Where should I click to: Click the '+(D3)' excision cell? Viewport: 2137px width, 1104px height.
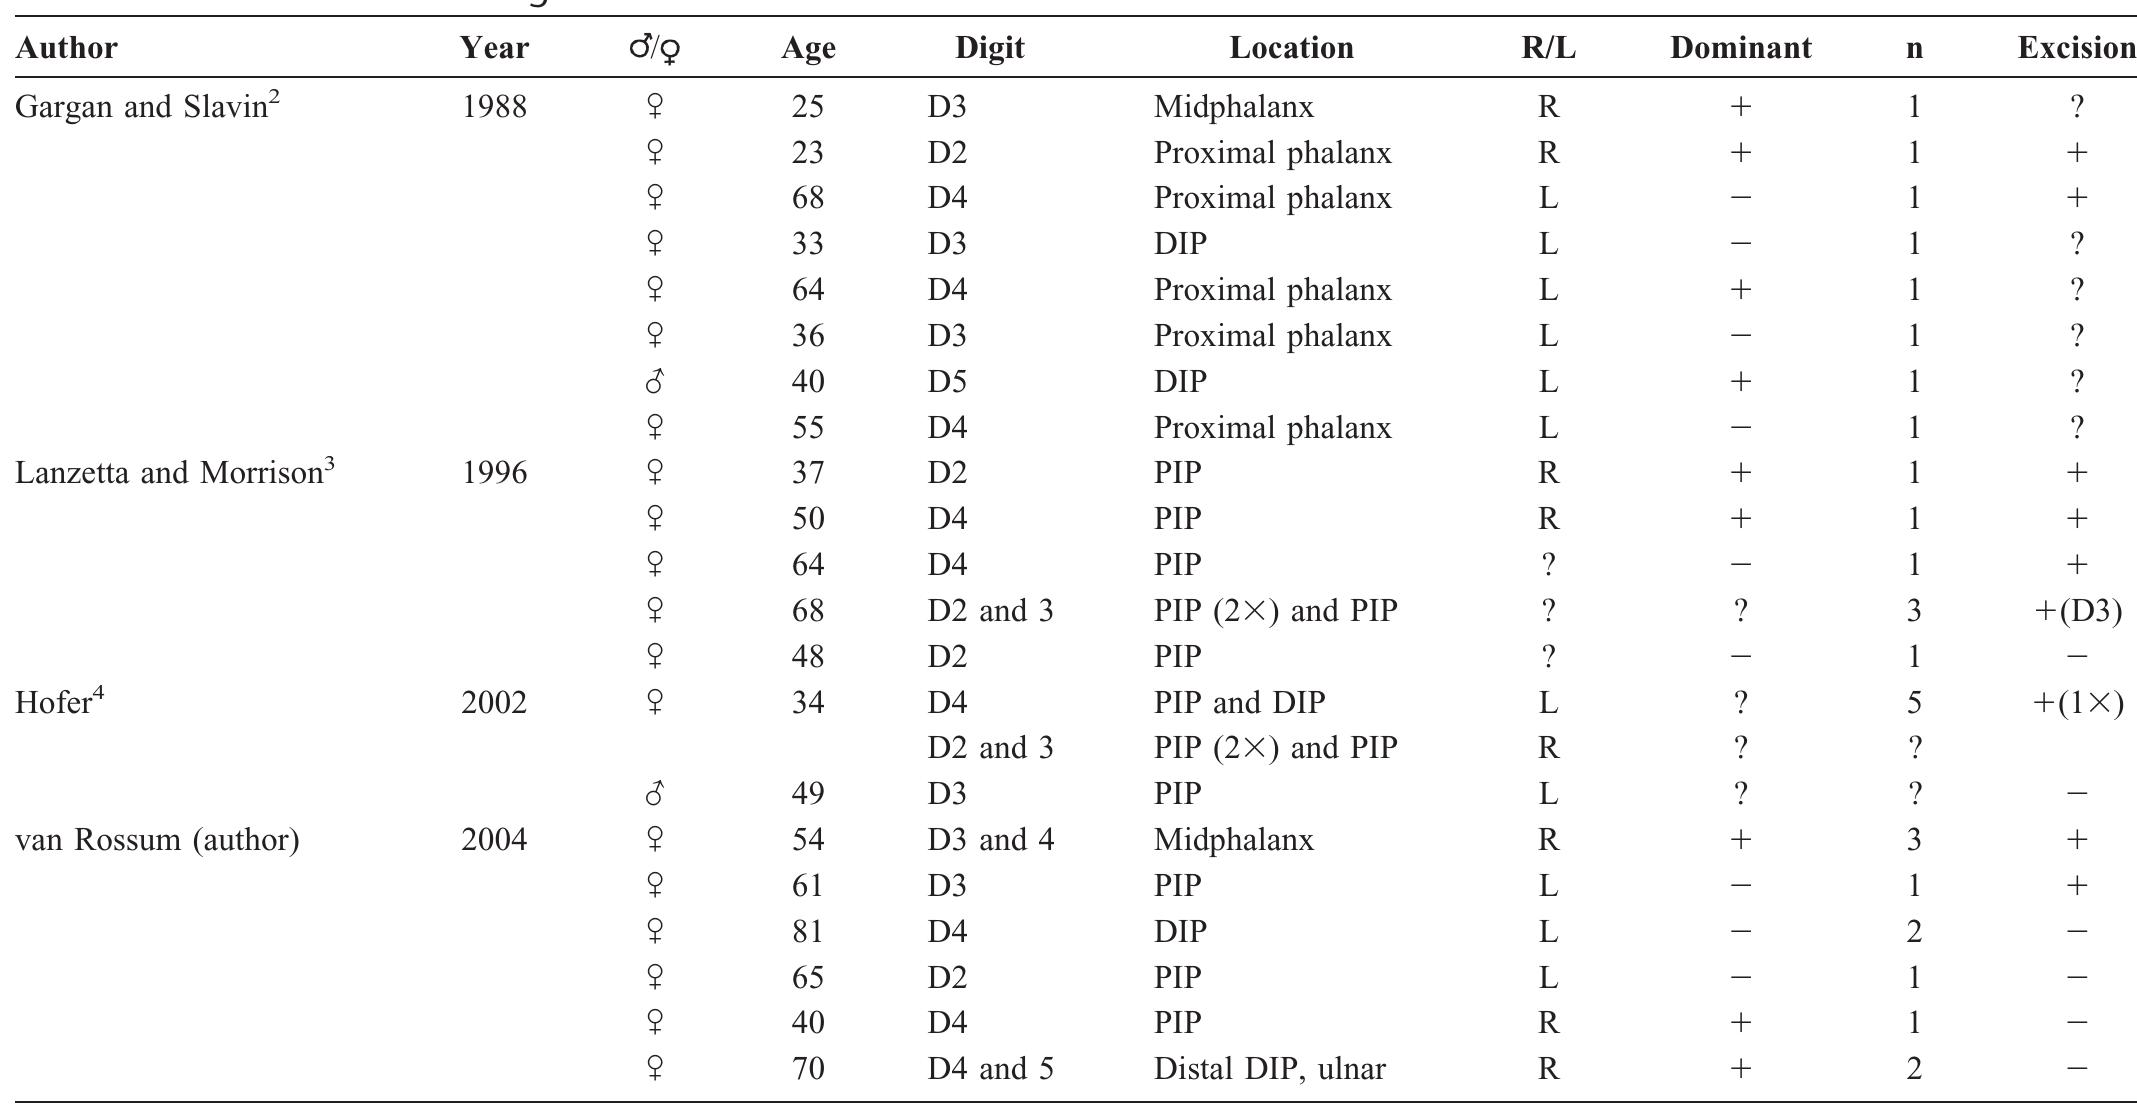(2077, 610)
